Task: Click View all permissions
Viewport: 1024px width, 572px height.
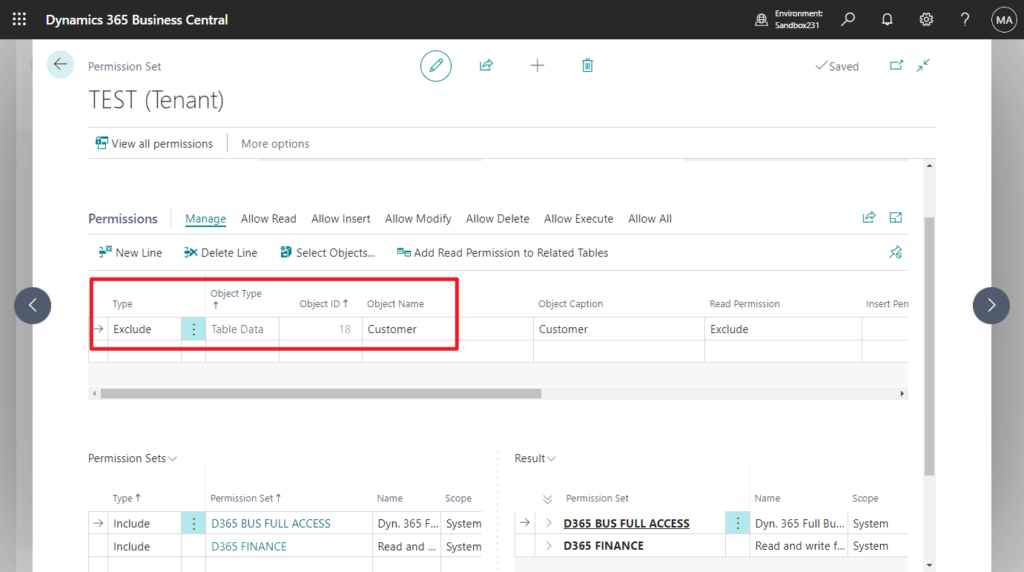Action: coord(154,144)
